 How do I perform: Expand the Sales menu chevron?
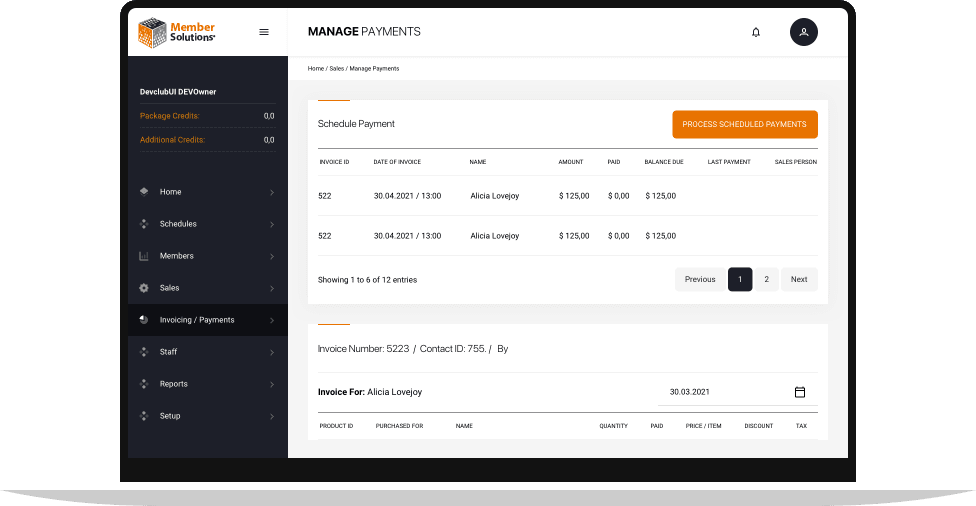pos(272,288)
